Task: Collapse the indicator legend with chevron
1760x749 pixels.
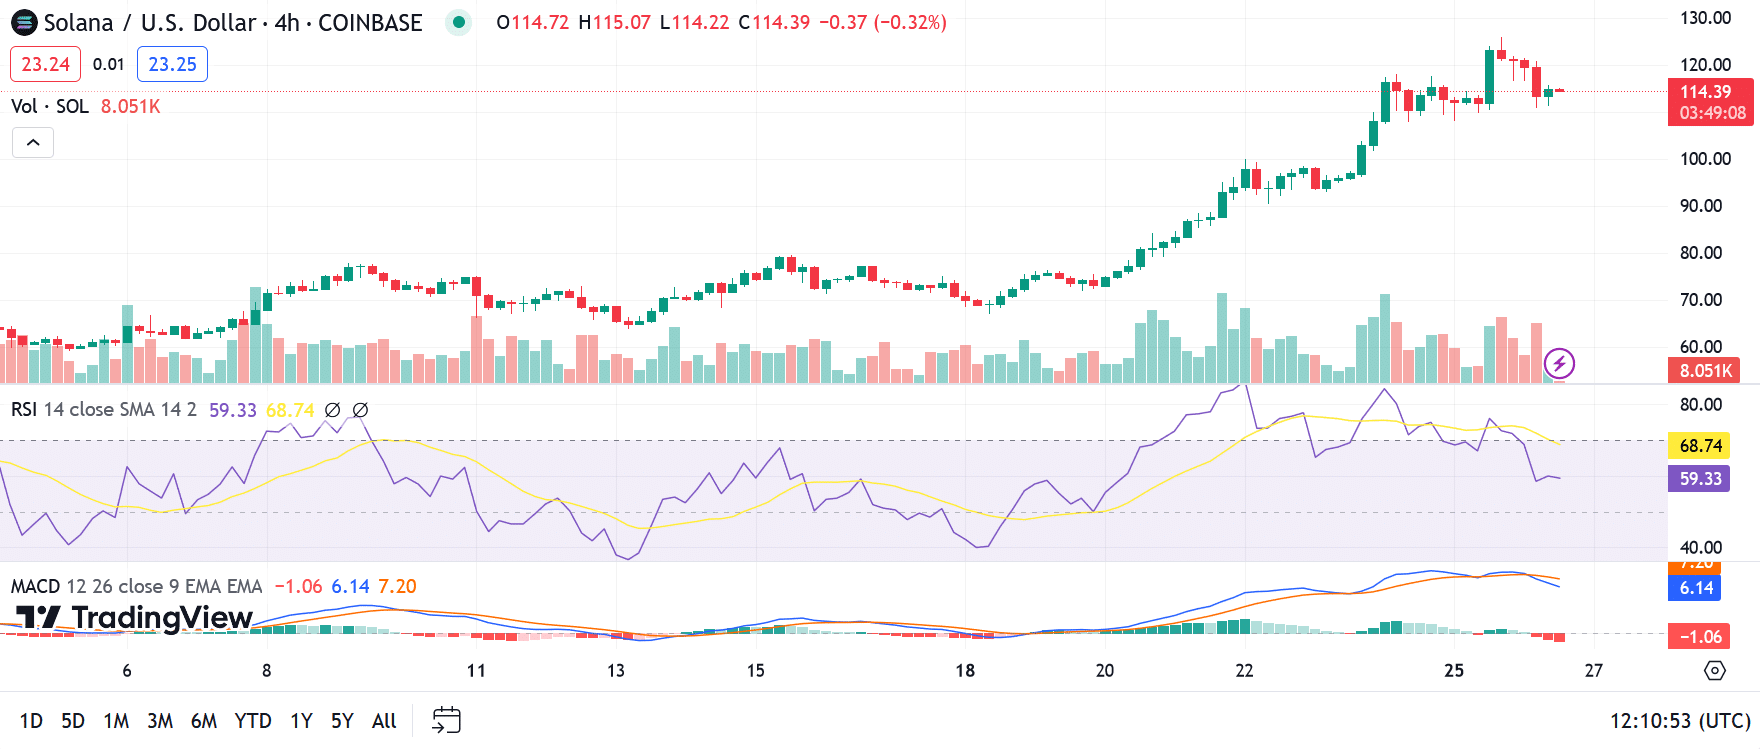Action: (33, 143)
